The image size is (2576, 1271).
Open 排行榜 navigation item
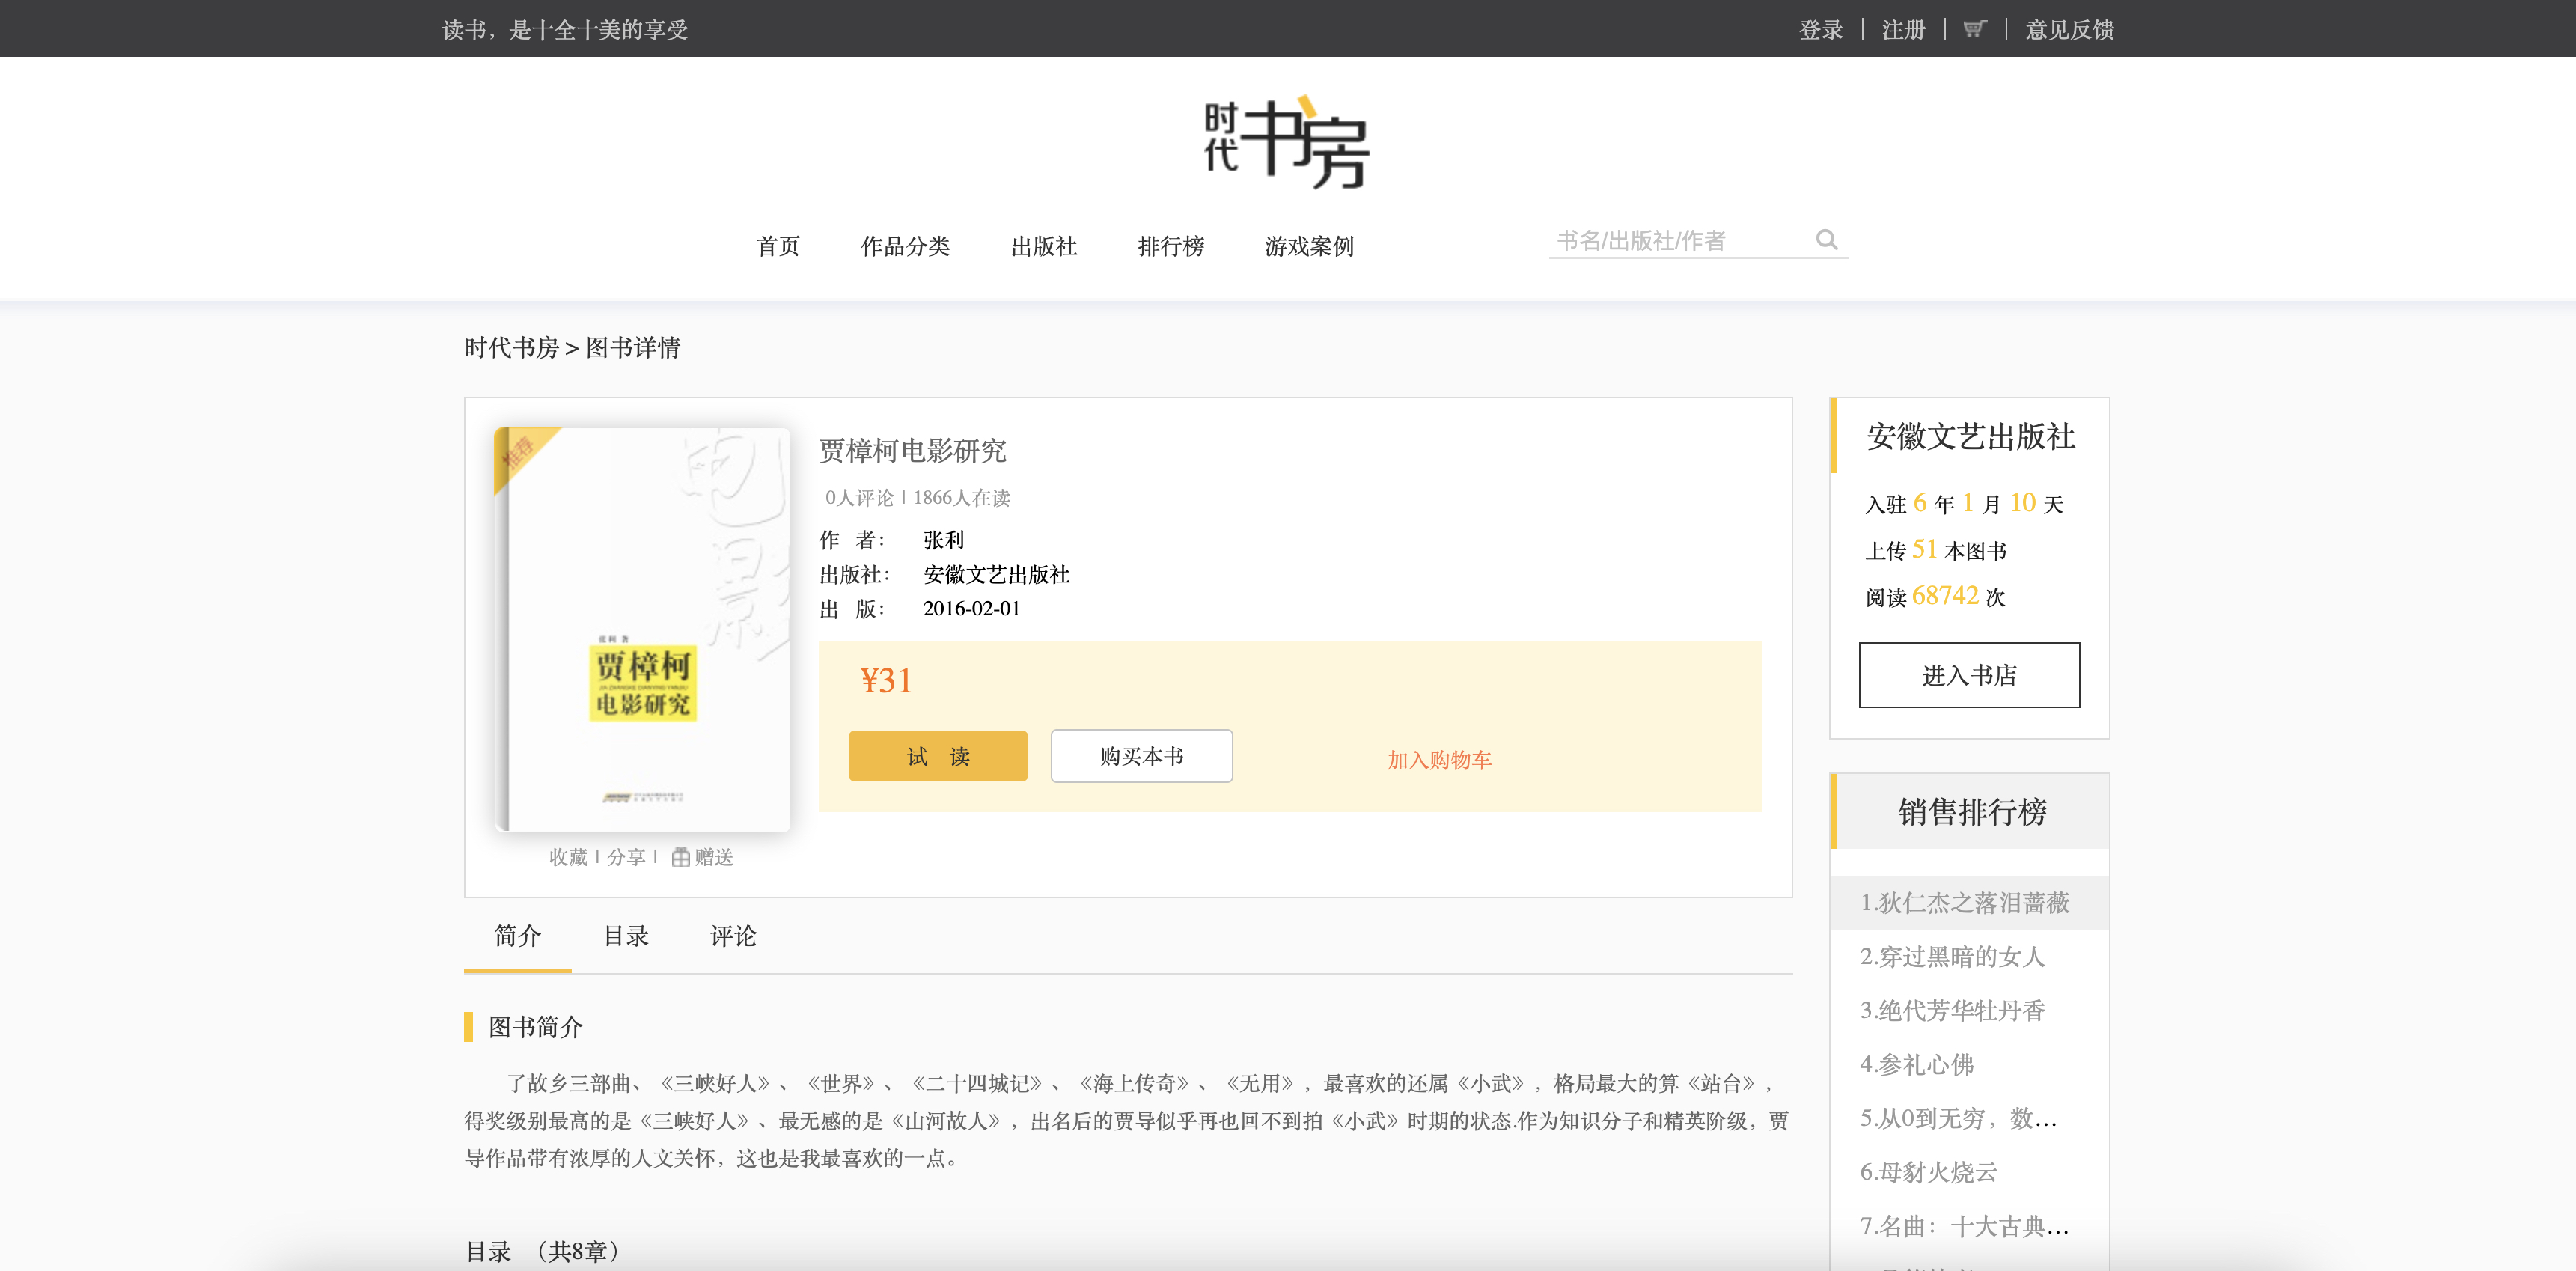pyautogui.click(x=1171, y=246)
